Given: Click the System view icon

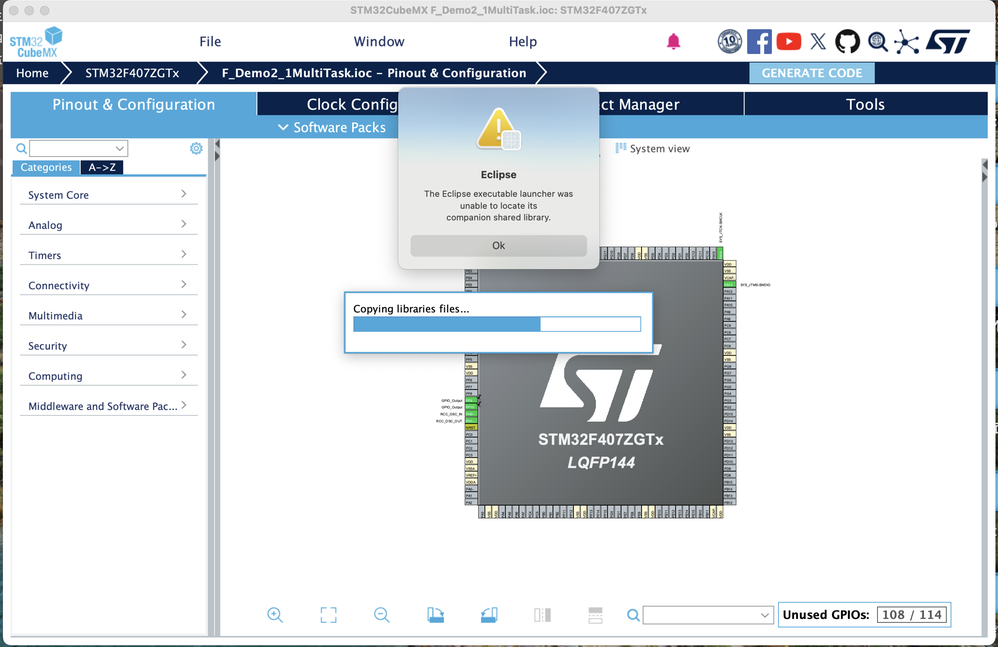Looking at the screenshot, I should [x=621, y=148].
